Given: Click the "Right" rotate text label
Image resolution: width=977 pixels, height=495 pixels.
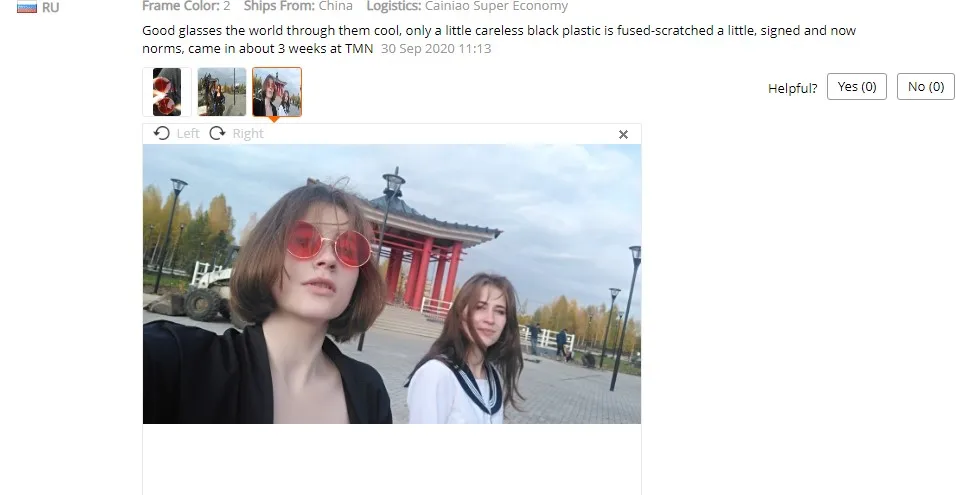Looking at the screenshot, I should [248, 133].
